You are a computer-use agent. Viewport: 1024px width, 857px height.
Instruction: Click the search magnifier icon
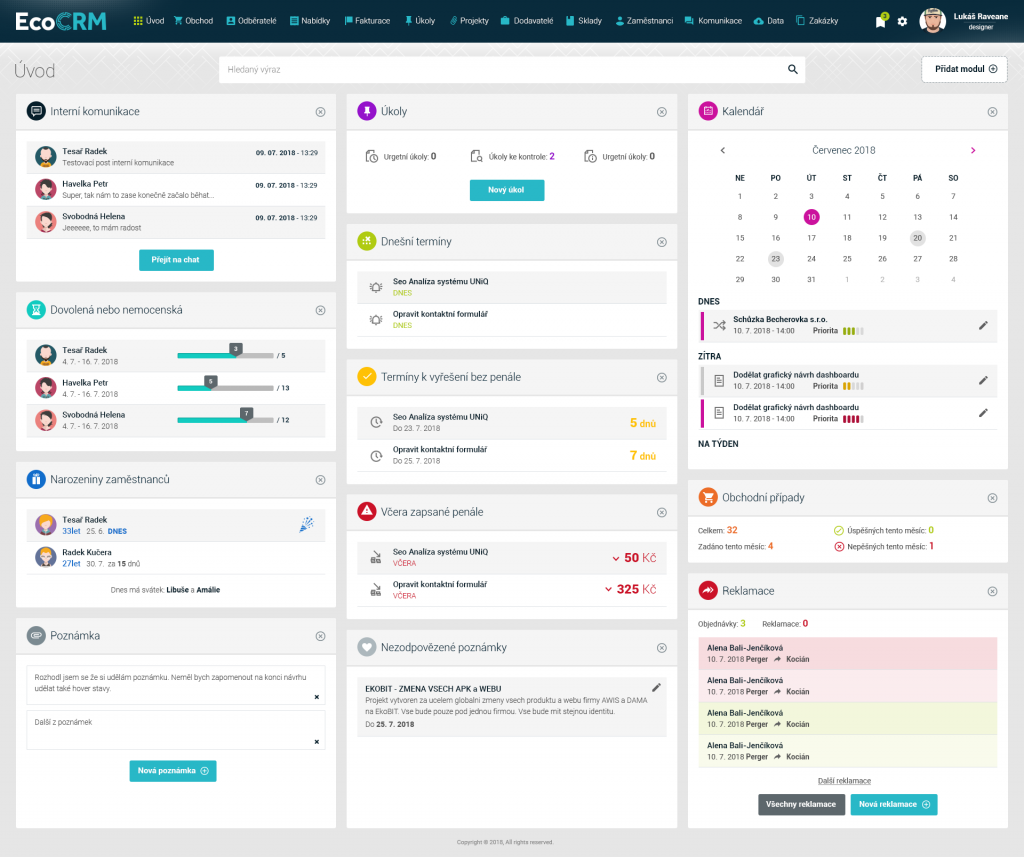[792, 69]
